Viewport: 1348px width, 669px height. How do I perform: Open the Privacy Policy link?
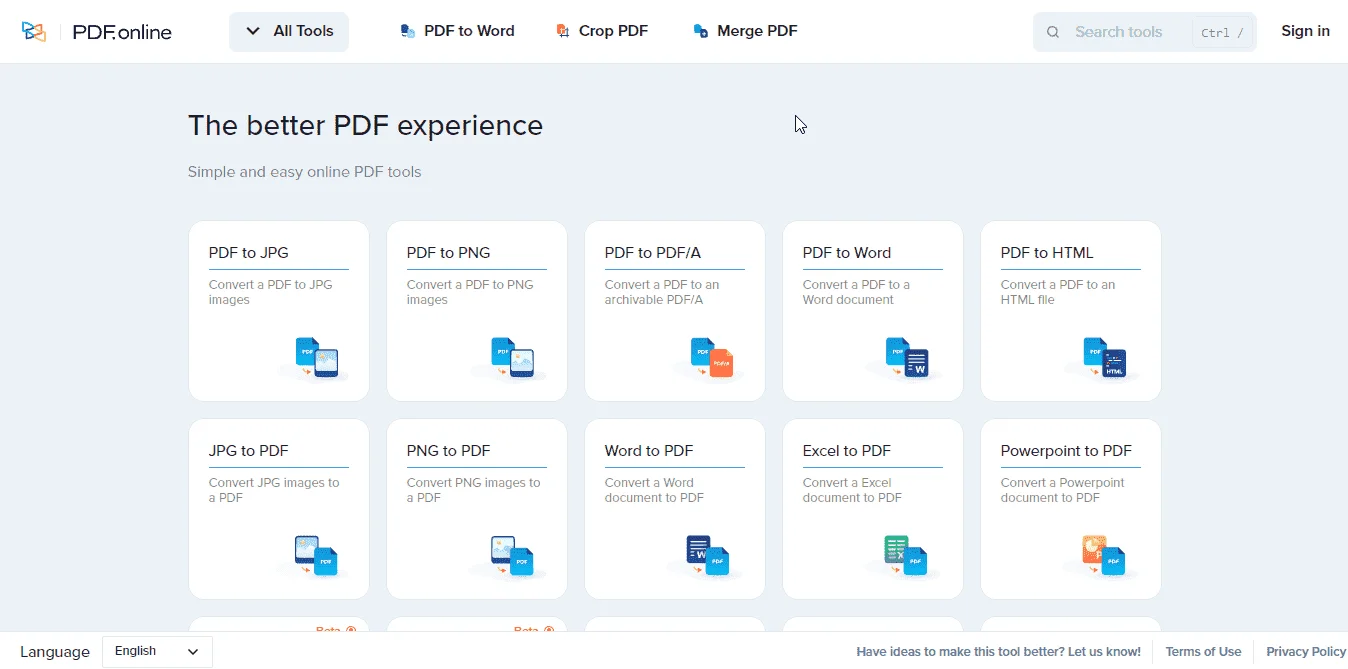click(1306, 652)
